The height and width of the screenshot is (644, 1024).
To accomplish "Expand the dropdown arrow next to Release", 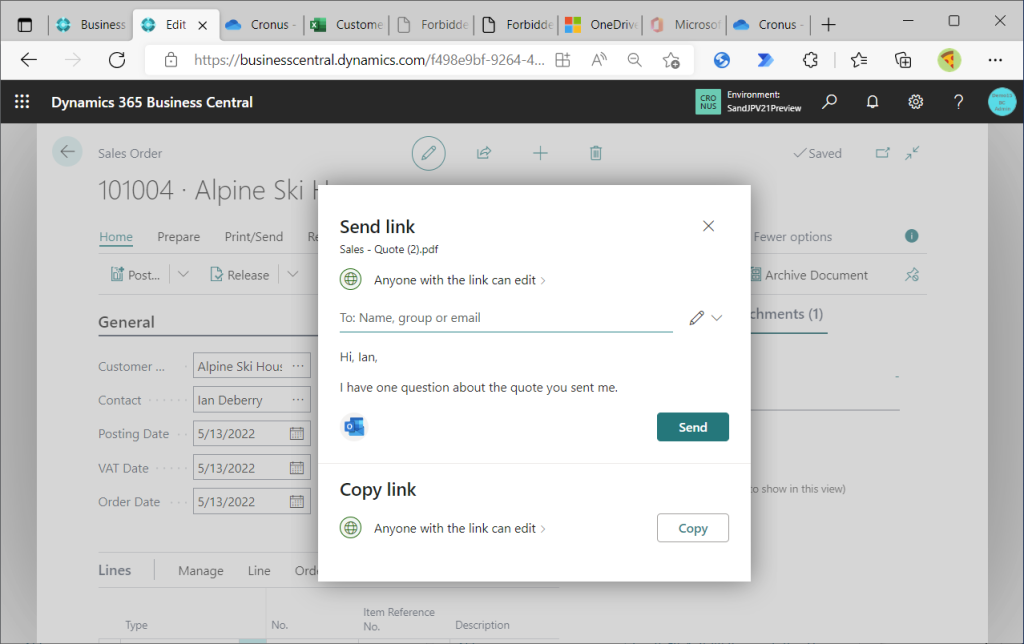I will [293, 274].
